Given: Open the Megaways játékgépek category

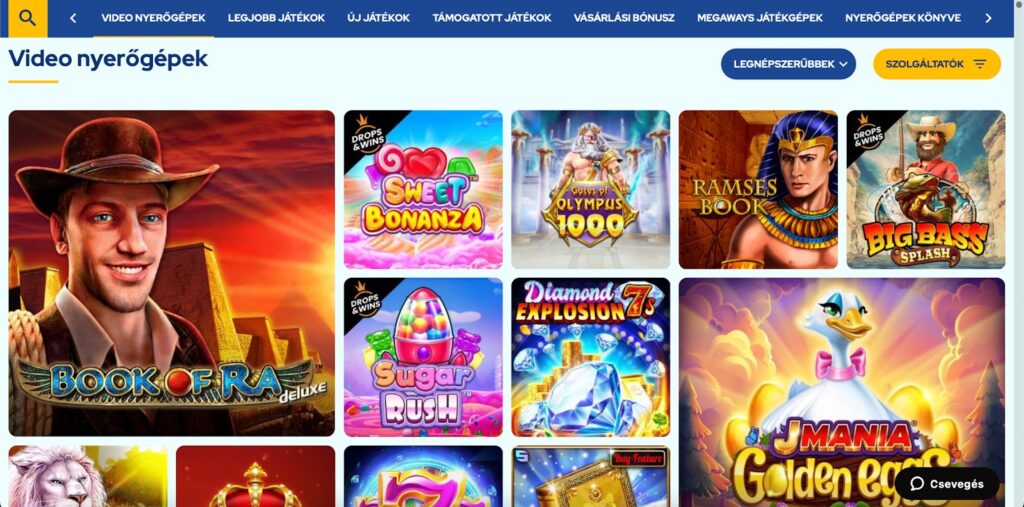Looking at the screenshot, I should [x=760, y=18].
